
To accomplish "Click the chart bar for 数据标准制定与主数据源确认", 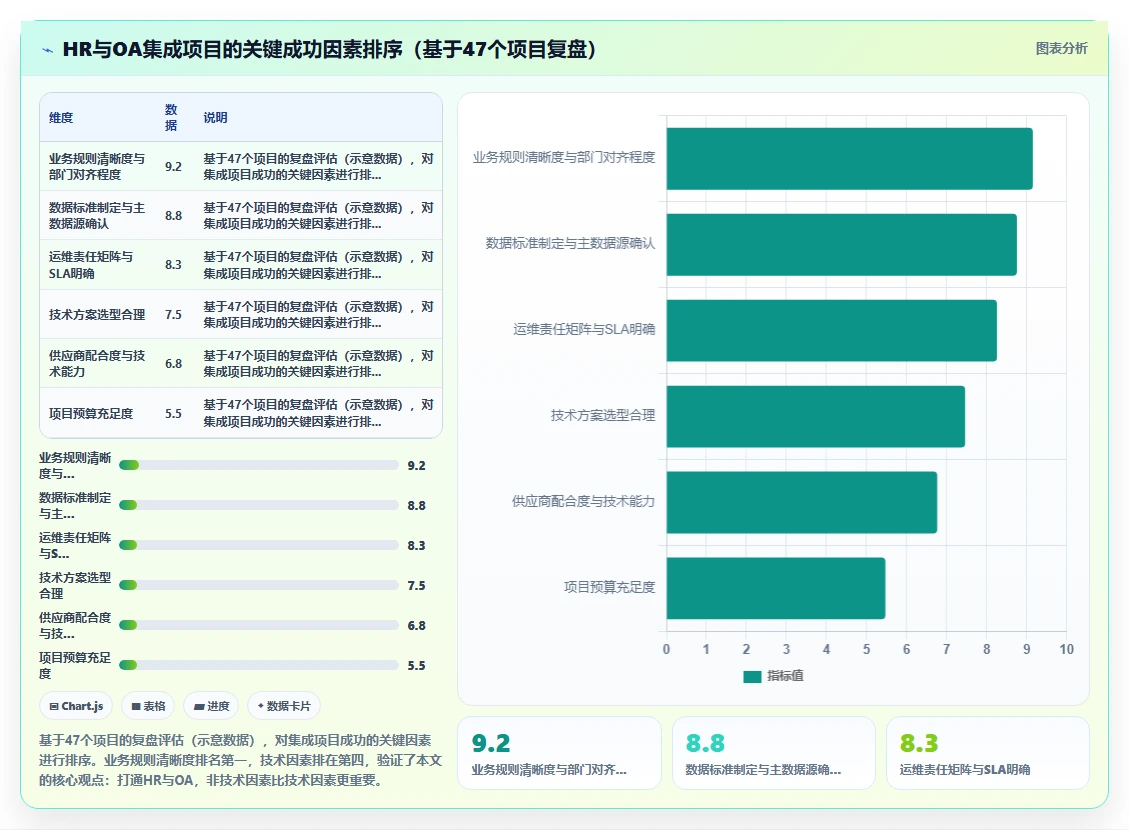I will (x=842, y=245).
